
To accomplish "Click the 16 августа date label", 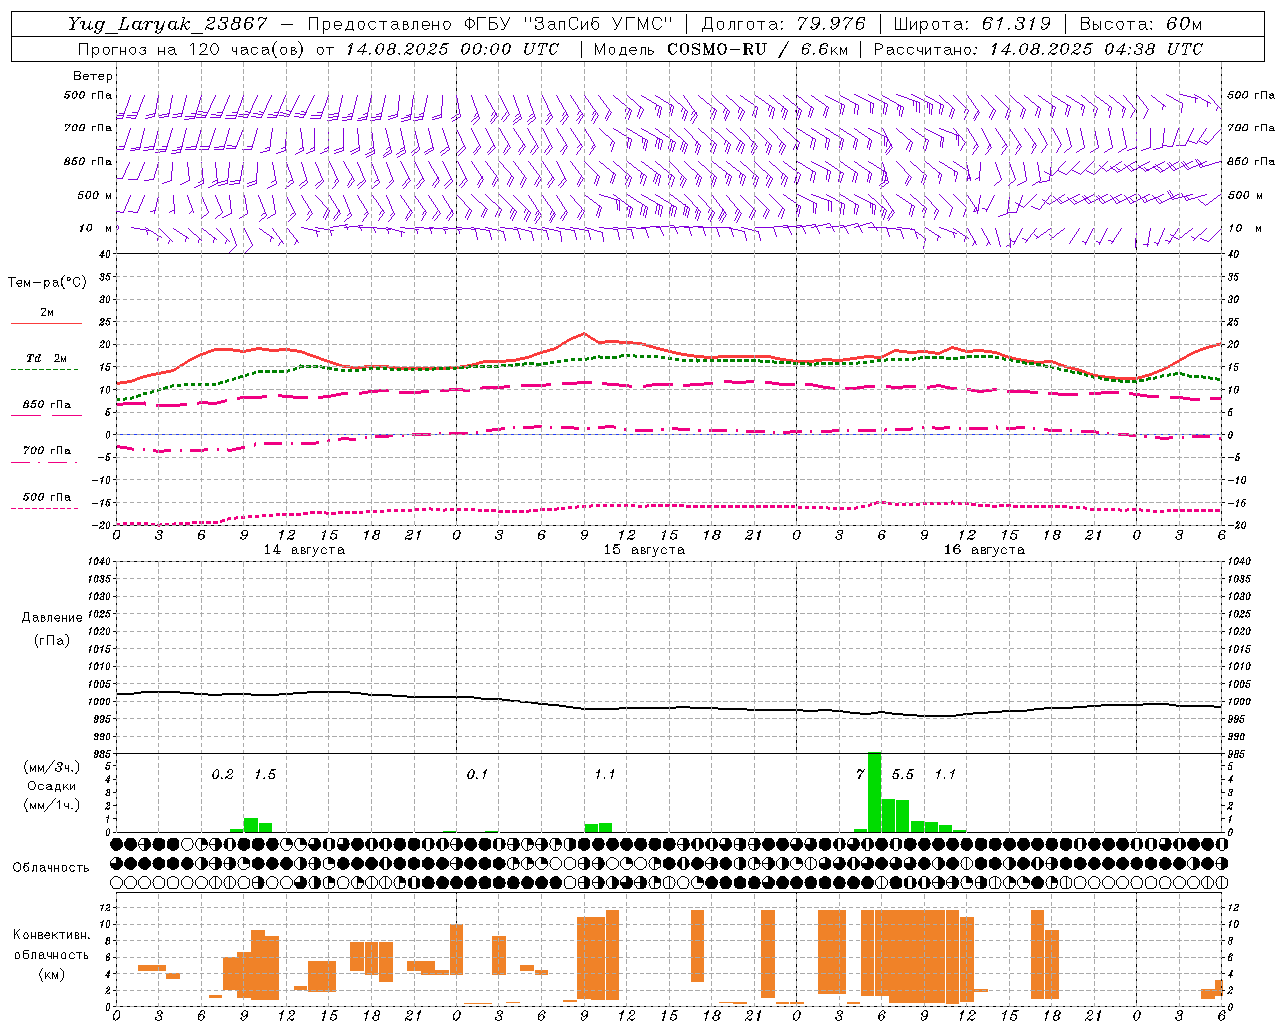I will 984,550.
